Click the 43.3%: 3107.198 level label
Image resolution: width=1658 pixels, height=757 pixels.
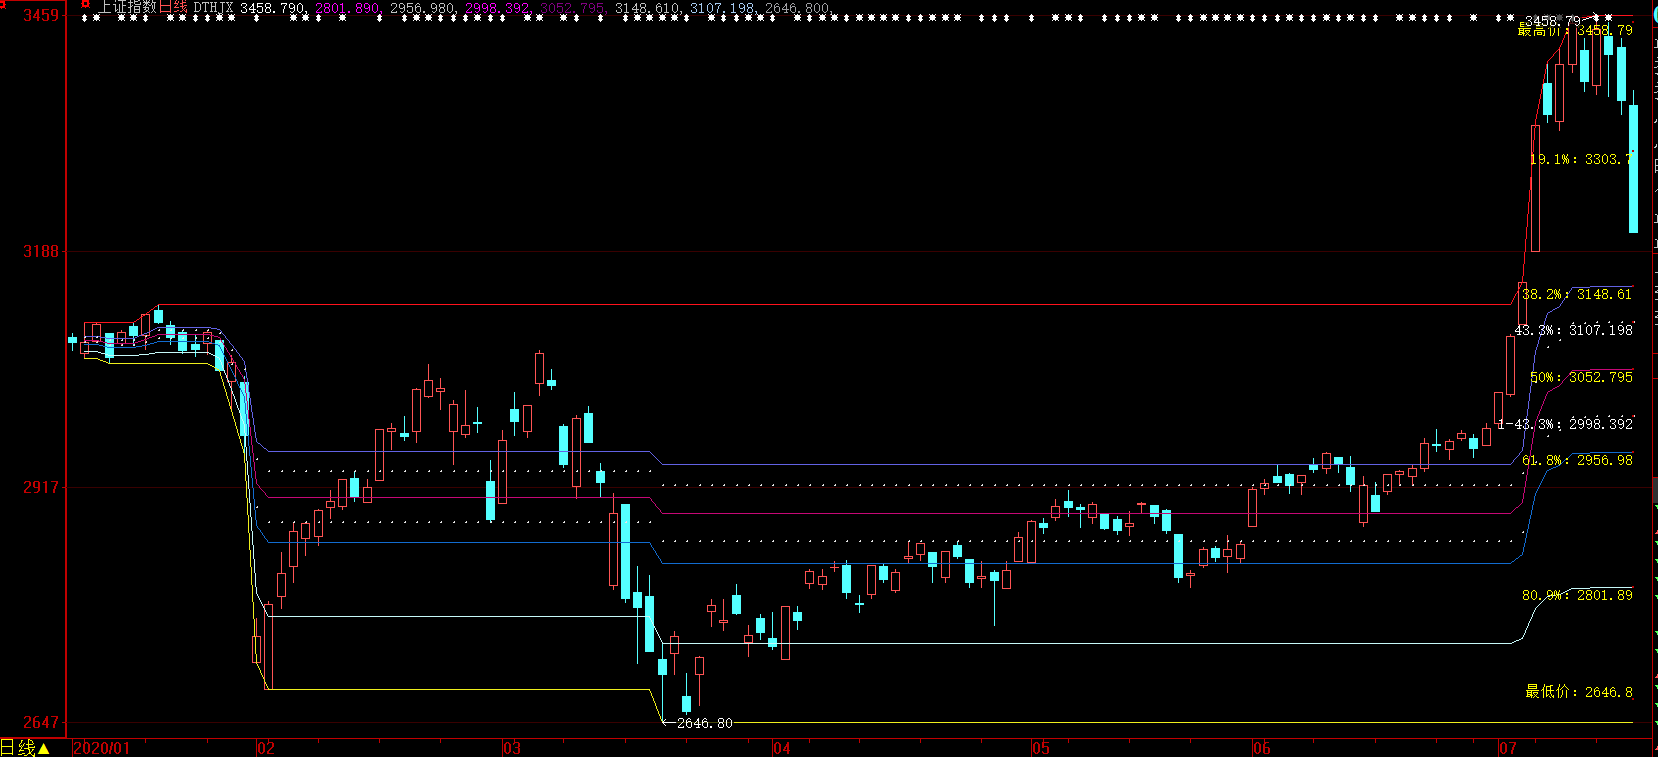coord(1574,330)
